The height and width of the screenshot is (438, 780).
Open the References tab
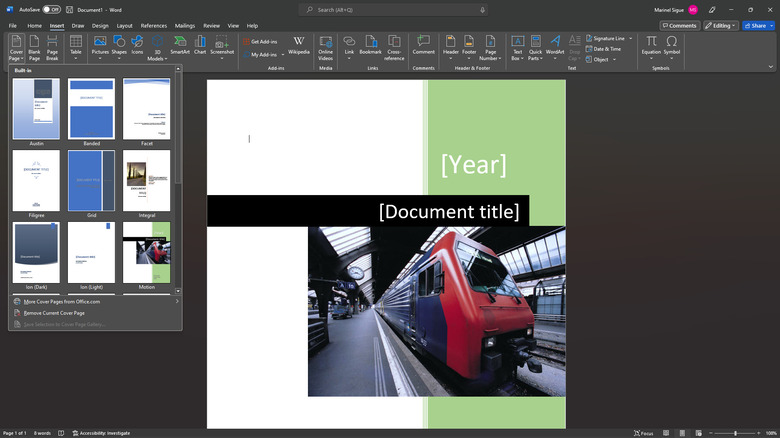(154, 25)
